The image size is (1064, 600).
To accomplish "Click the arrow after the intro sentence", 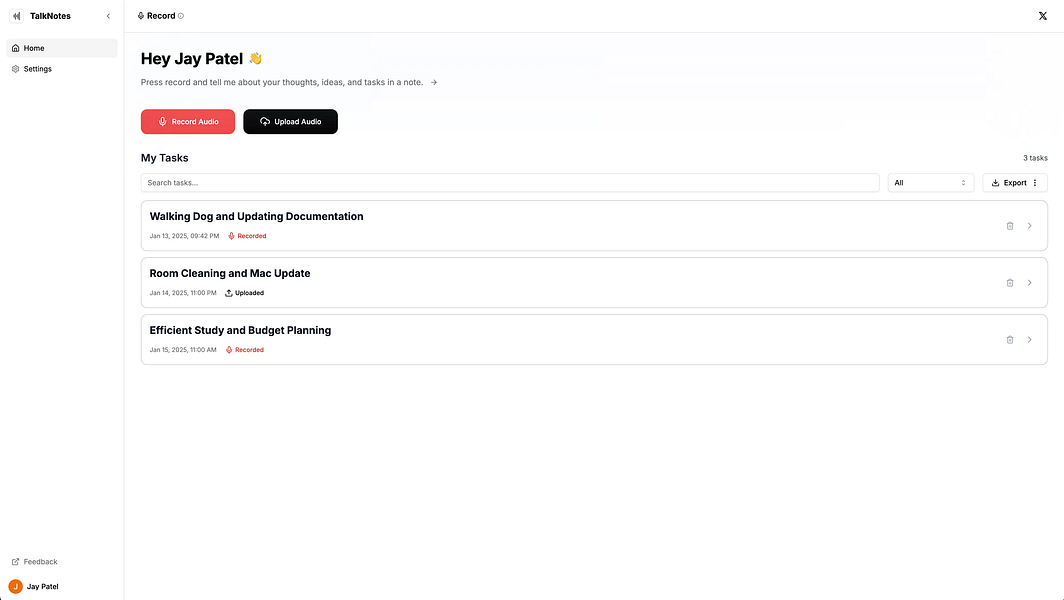I will point(434,82).
